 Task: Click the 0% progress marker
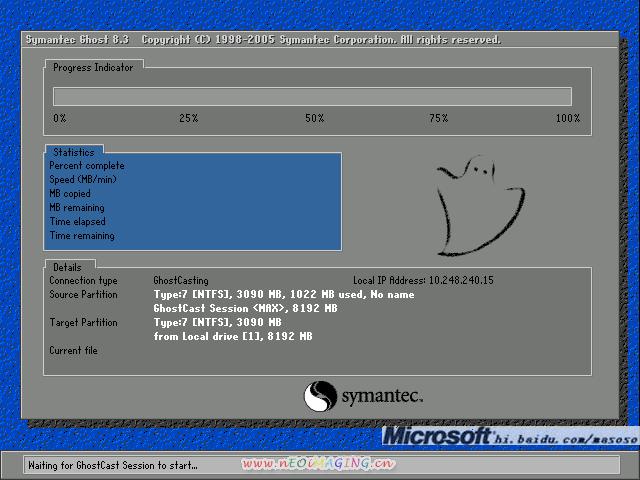click(x=60, y=118)
